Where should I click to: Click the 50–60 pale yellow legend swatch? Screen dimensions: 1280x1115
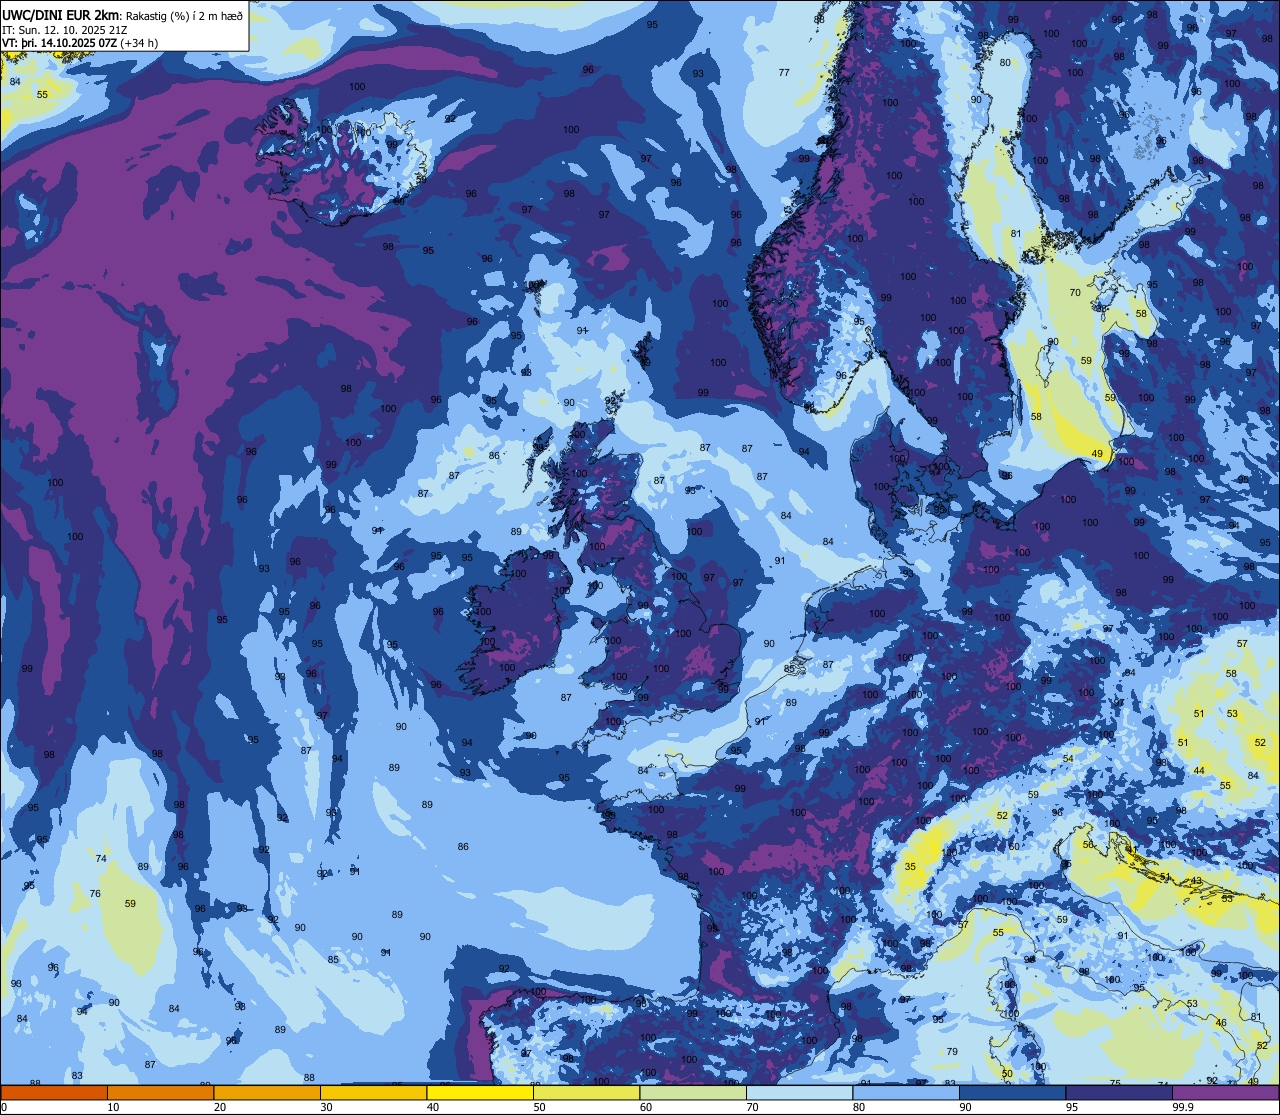coord(586,1093)
